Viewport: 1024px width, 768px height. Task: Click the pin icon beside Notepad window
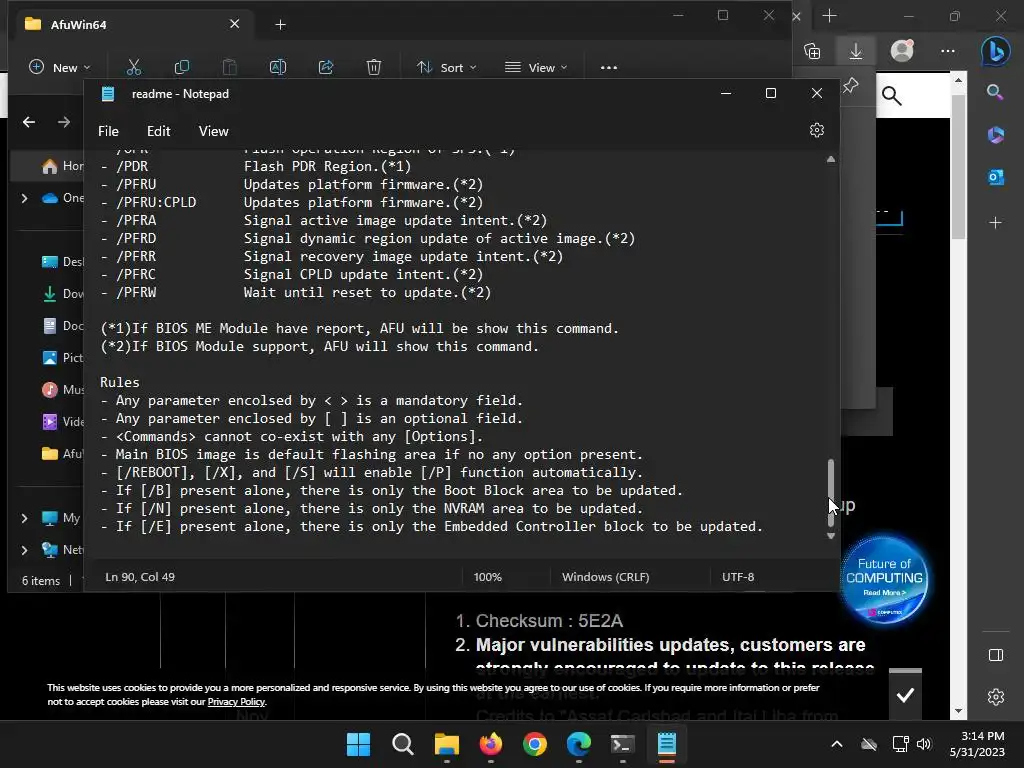(x=850, y=86)
